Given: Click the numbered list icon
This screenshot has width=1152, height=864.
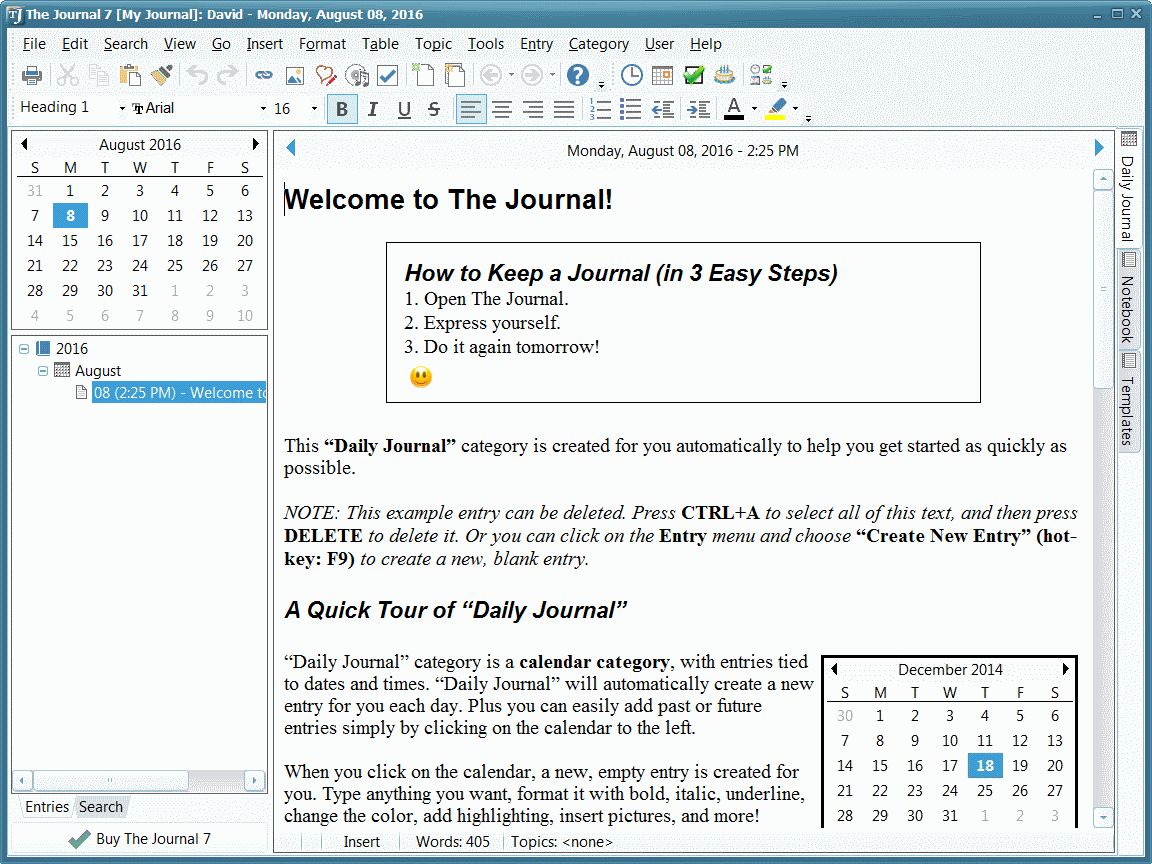Looking at the screenshot, I should point(600,109).
